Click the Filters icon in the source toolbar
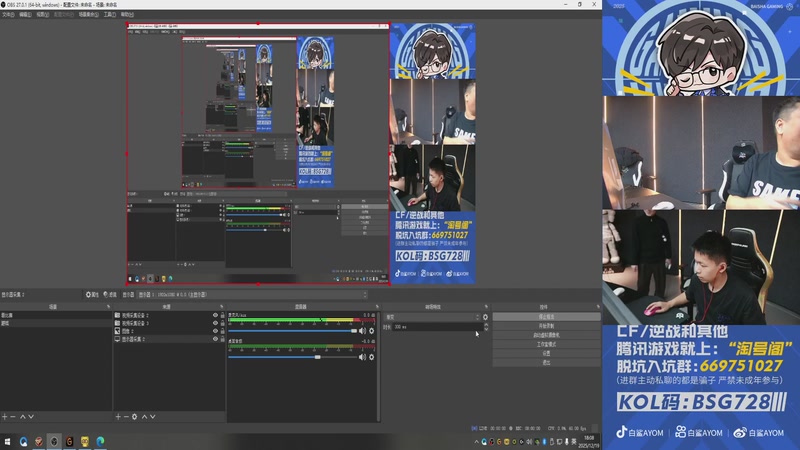The height and width of the screenshot is (450, 800). pyautogui.click(x=110, y=294)
